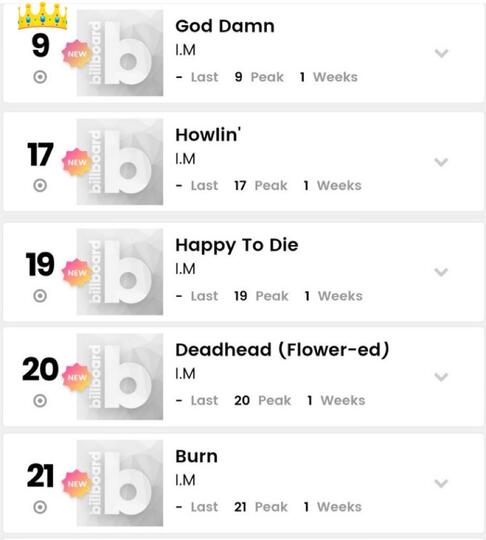
Task: Open the Billboard cover thumbnail for Deadhead
Action: (x=120, y=376)
